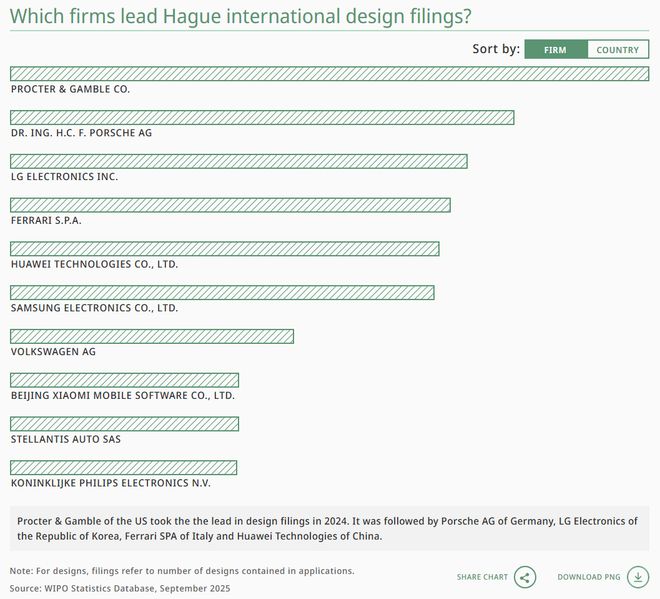Image resolution: width=660 pixels, height=599 pixels.
Task: Click the Ferrari S.P.A. bar
Action: (x=230, y=205)
